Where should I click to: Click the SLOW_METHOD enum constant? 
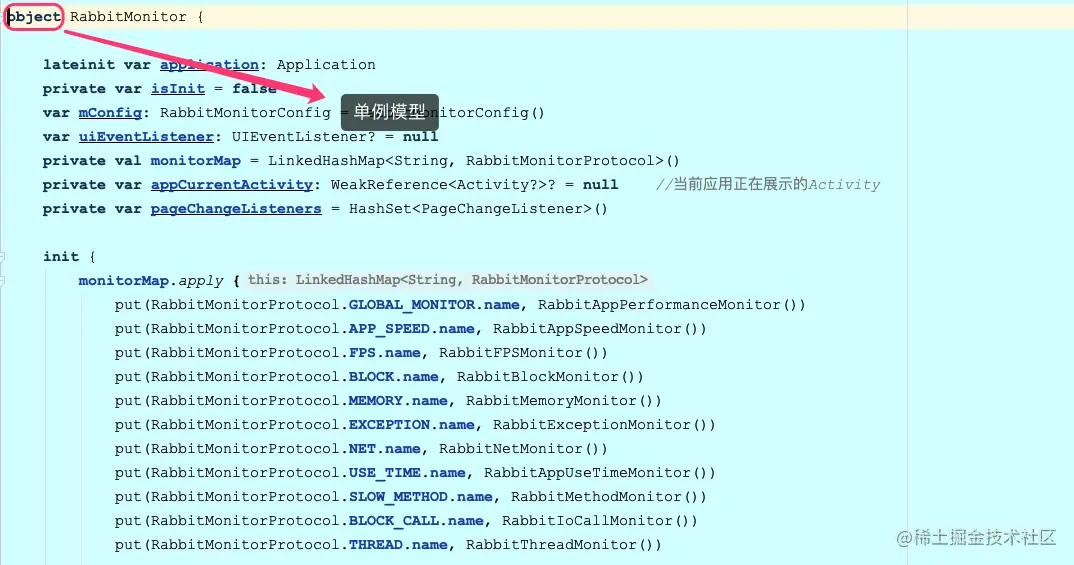[398, 496]
